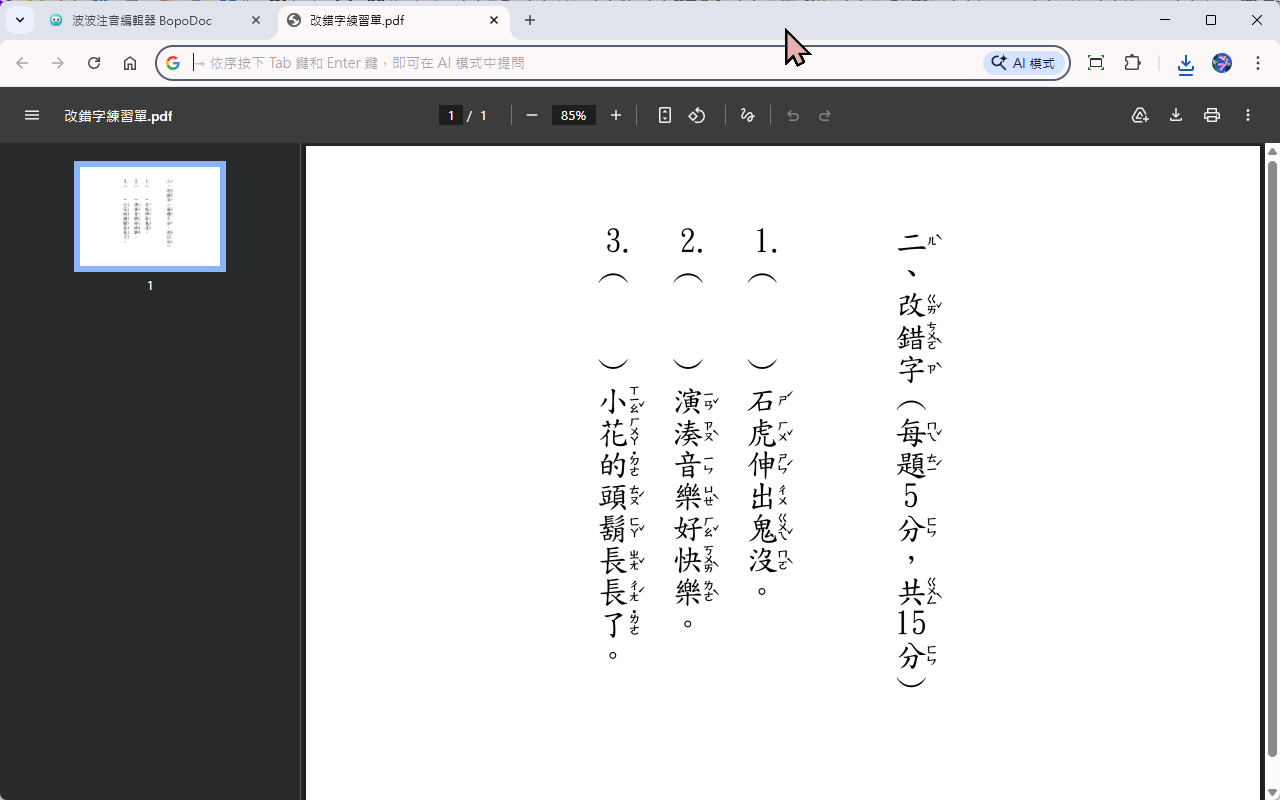Save the document to Google Drive

(x=1140, y=115)
